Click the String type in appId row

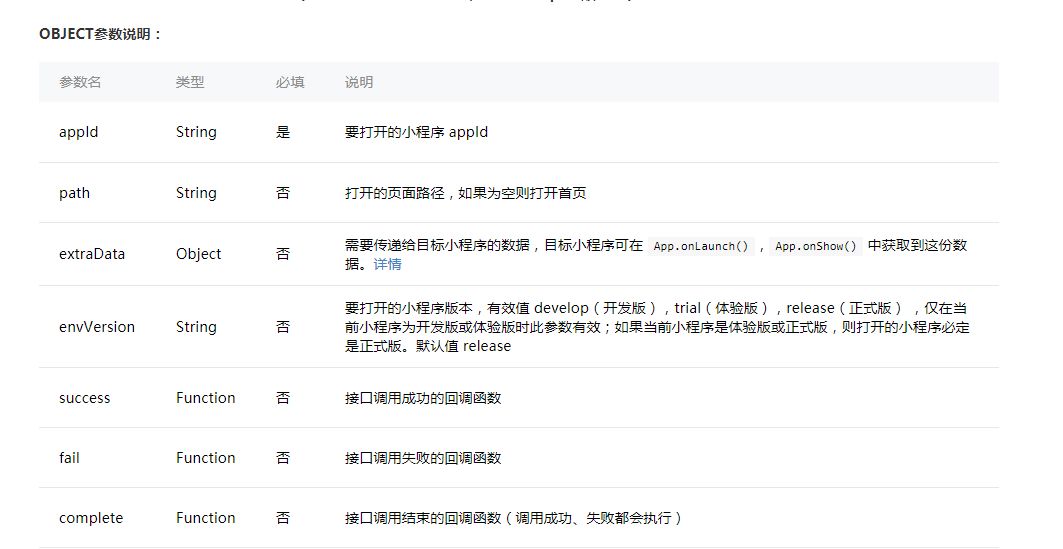click(197, 132)
